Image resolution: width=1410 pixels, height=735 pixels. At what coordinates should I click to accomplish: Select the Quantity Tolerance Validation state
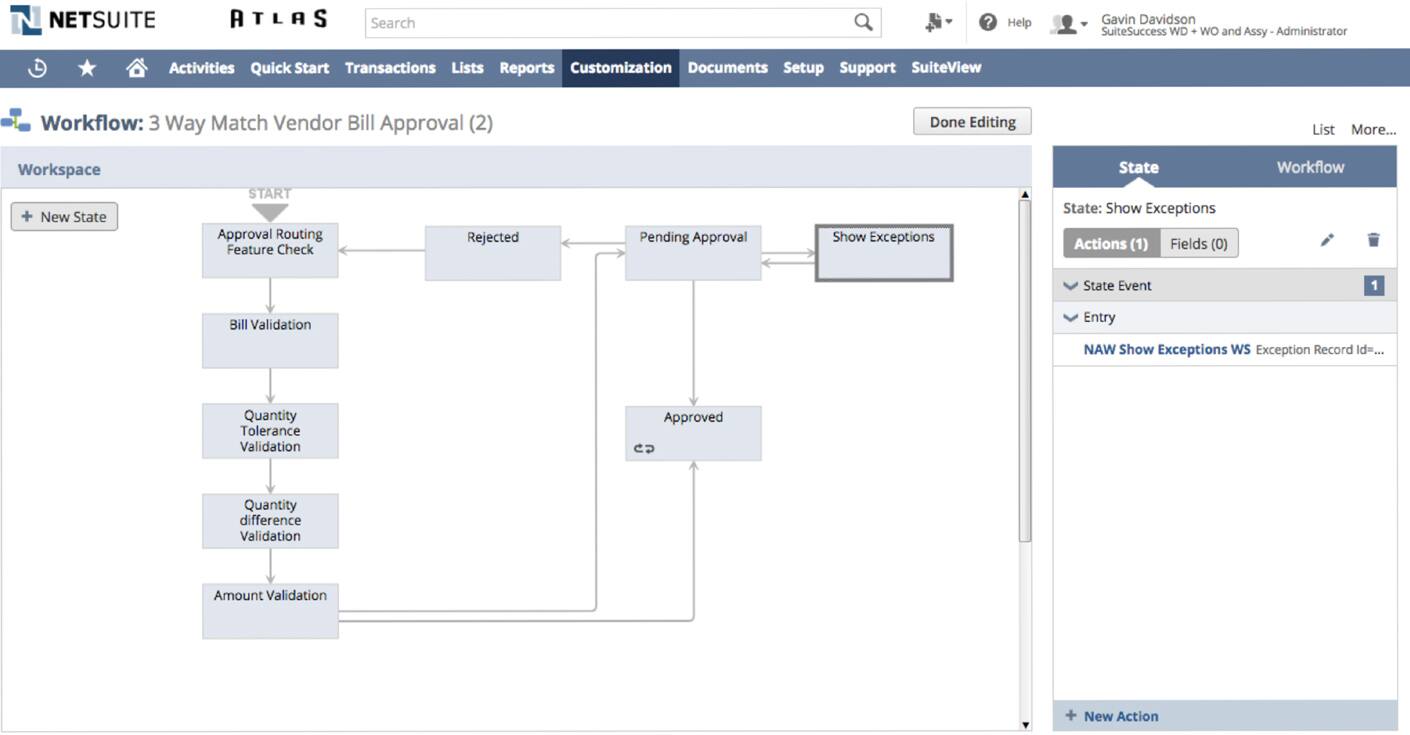[x=270, y=431]
